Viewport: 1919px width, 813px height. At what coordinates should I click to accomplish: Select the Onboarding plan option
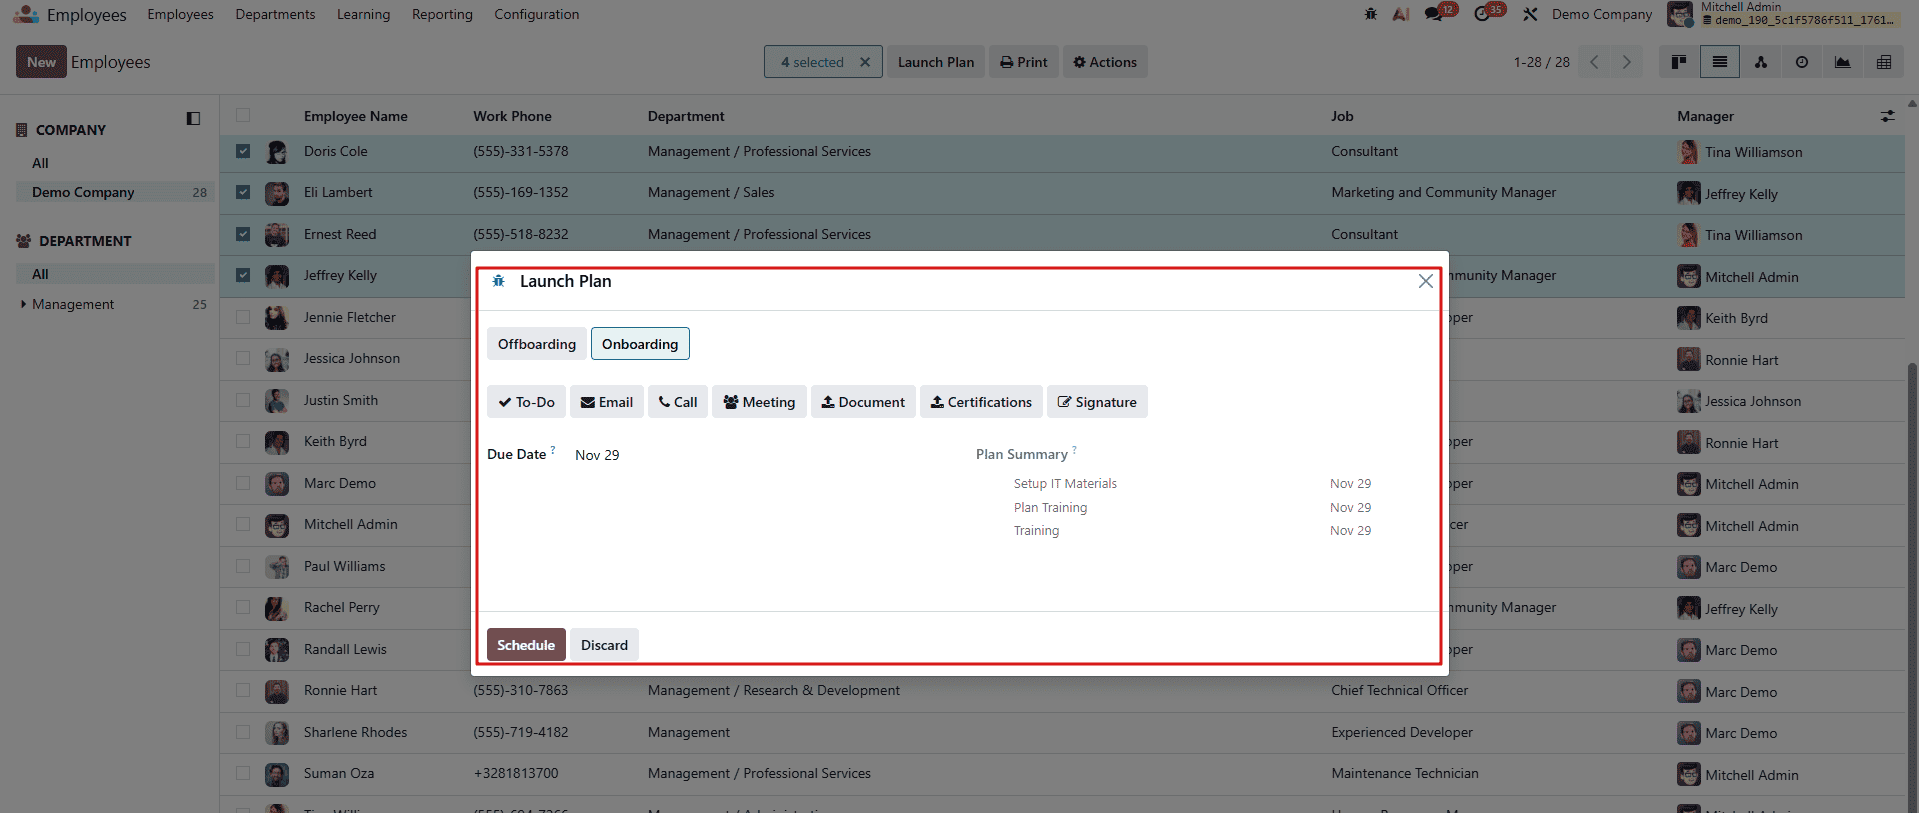coord(640,344)
